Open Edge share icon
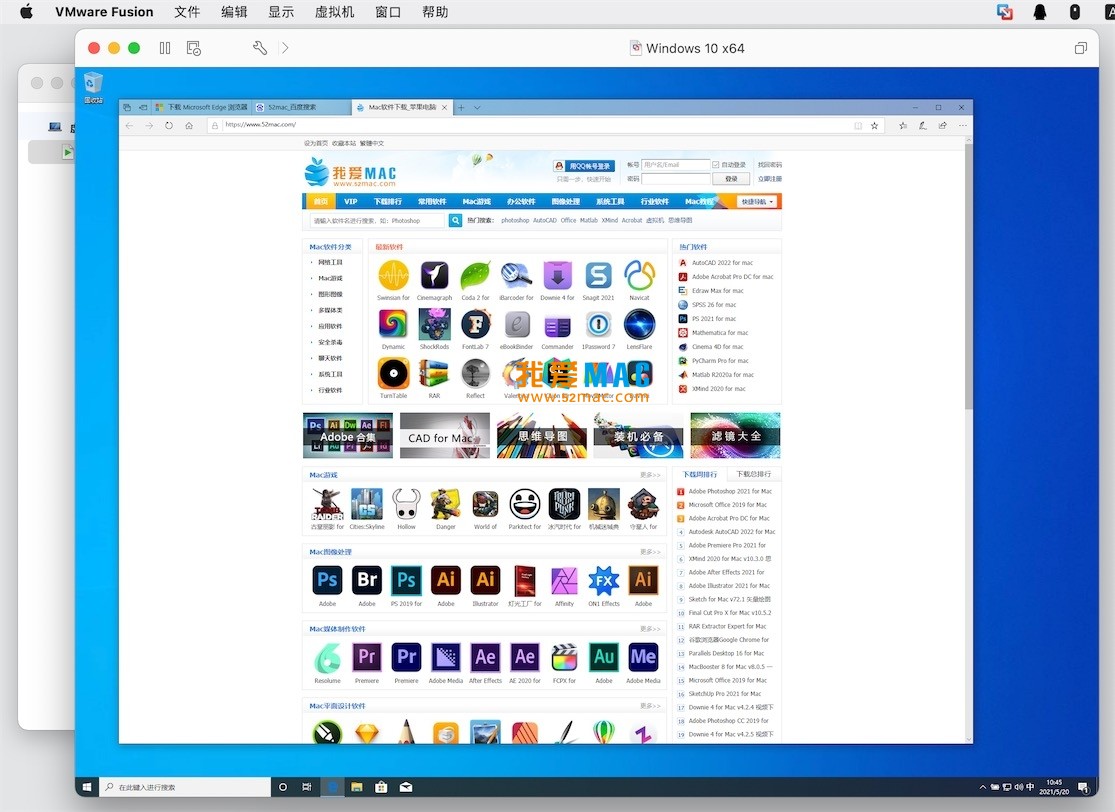Image resolution: width=1115 pixels, height=812 pixels. [943, 126]
